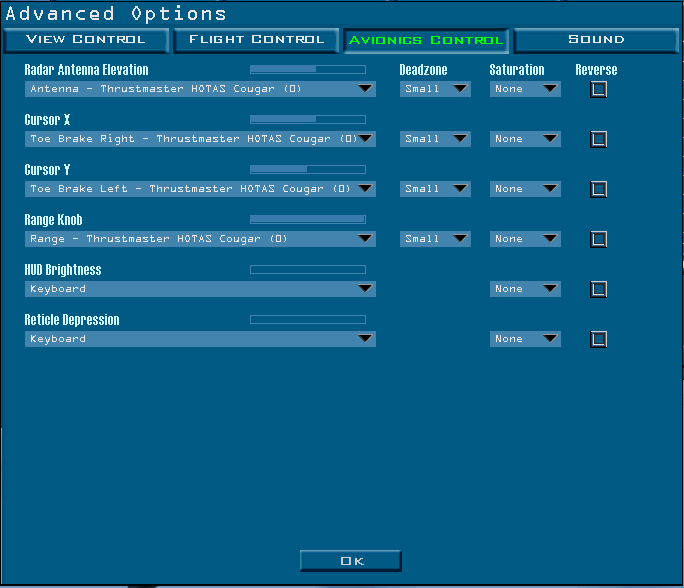Open the Flight Control tab

pos(256,40)
